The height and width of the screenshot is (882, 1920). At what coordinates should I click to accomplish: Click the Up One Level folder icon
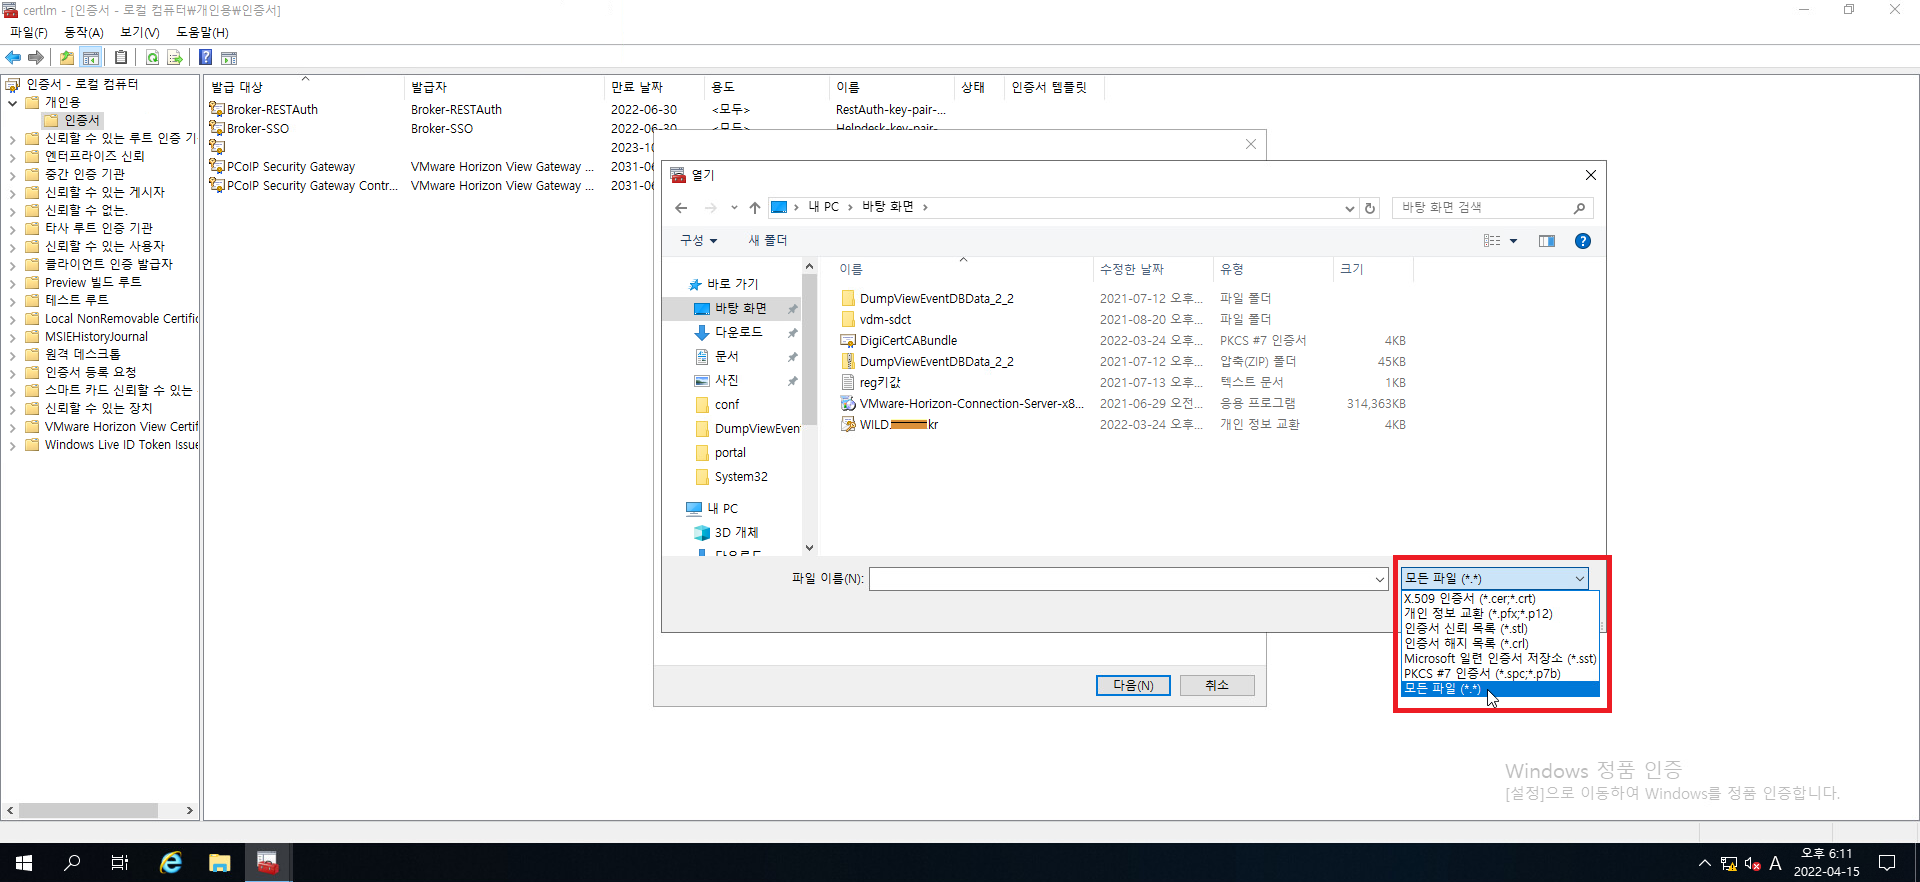(x=67, y=58)
